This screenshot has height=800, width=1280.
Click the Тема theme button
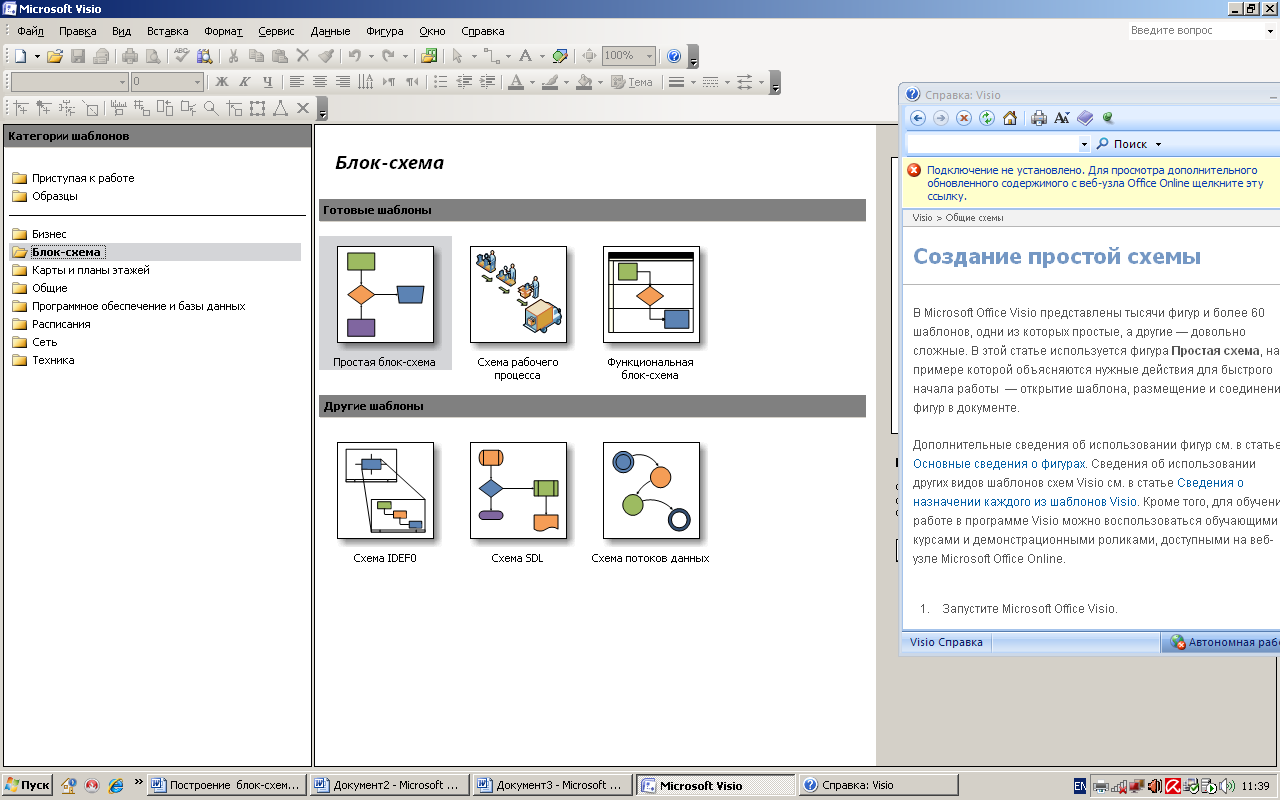631,82
